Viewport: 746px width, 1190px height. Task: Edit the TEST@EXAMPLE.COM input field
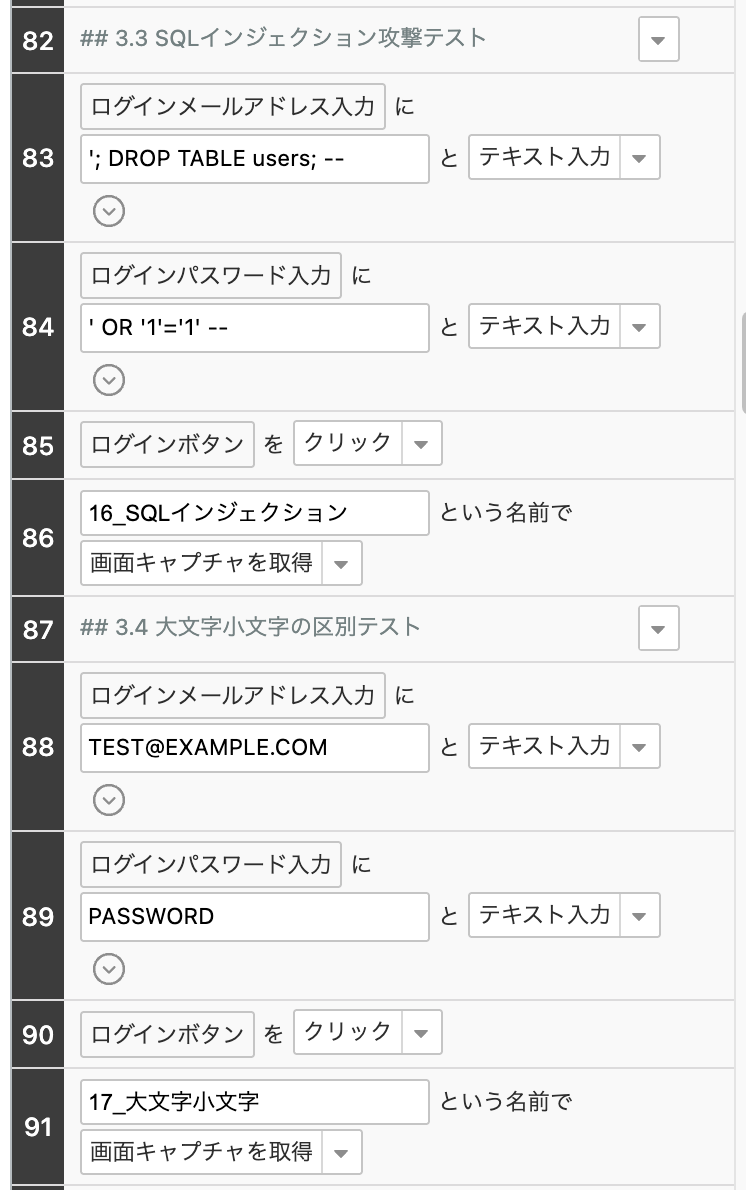click(x=254, y=747)
